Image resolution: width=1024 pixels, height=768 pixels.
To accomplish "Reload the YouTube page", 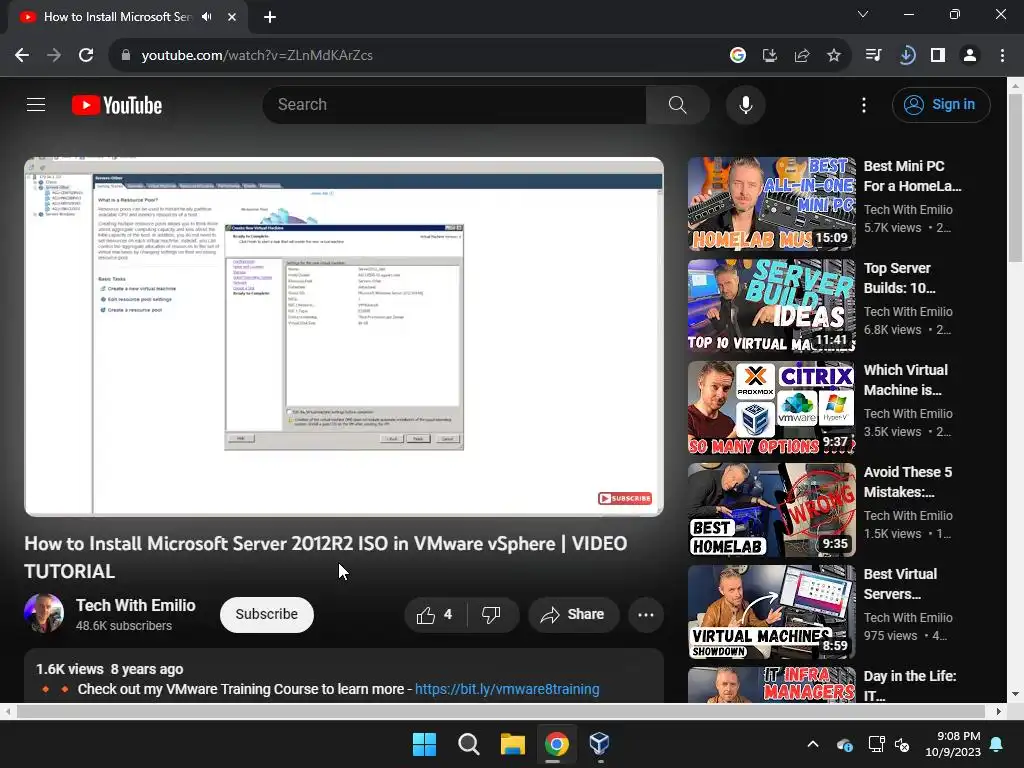I will click(86, 55).
